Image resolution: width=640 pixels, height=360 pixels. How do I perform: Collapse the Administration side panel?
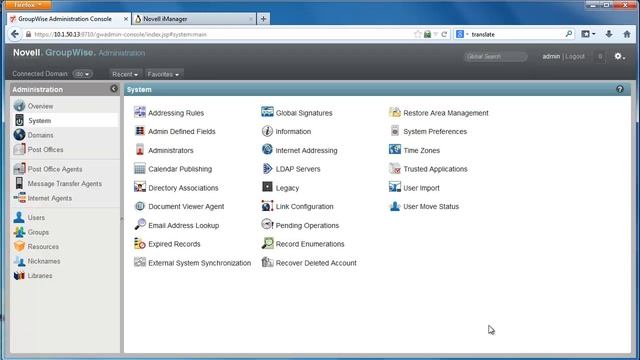114,89
